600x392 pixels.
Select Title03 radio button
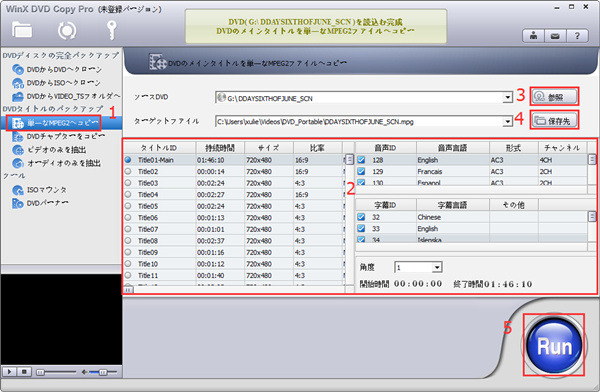tap(128, 183)
